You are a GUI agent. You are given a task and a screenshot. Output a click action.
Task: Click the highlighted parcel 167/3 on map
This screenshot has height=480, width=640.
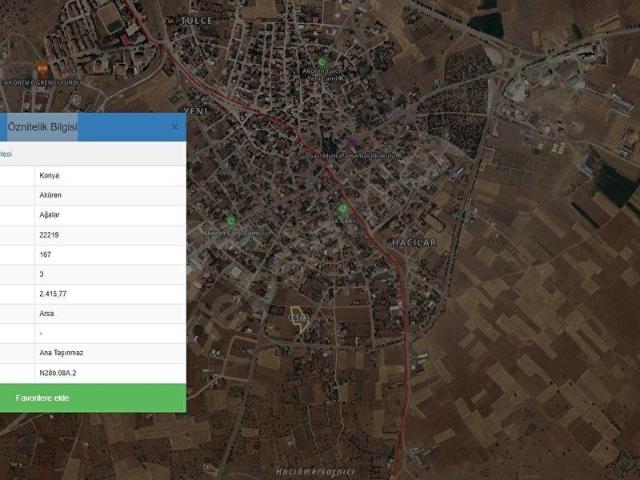(x=300, y=318)
